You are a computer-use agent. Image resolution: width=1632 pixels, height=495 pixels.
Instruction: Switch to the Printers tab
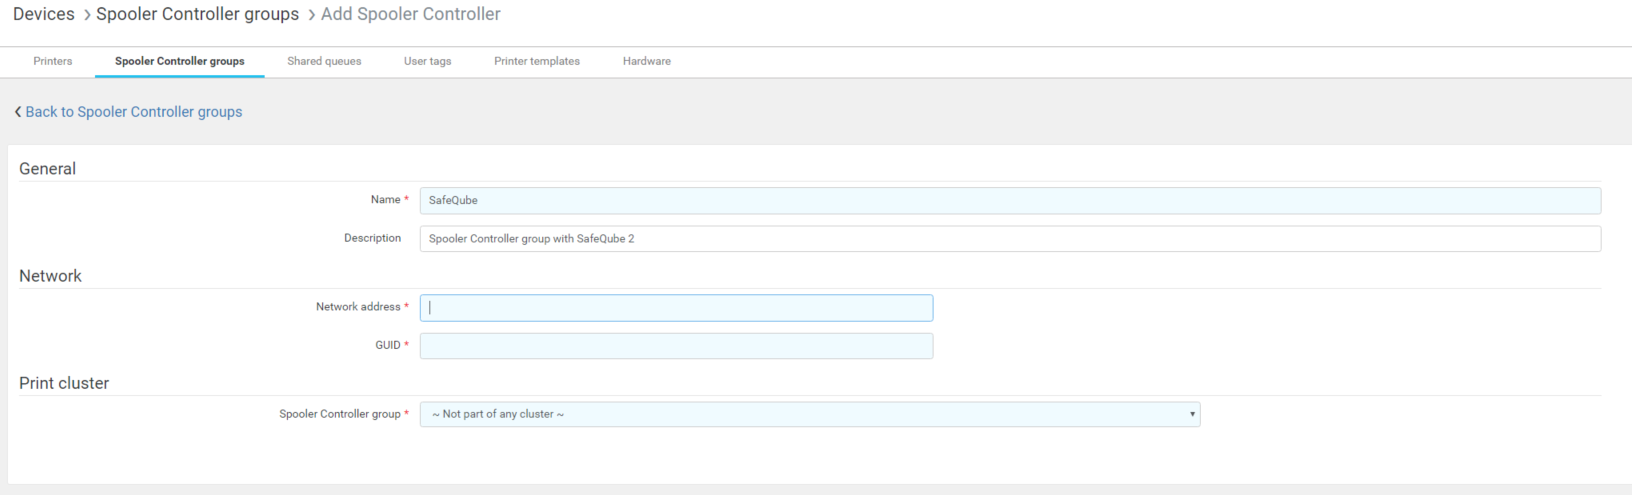pos(53,61)
